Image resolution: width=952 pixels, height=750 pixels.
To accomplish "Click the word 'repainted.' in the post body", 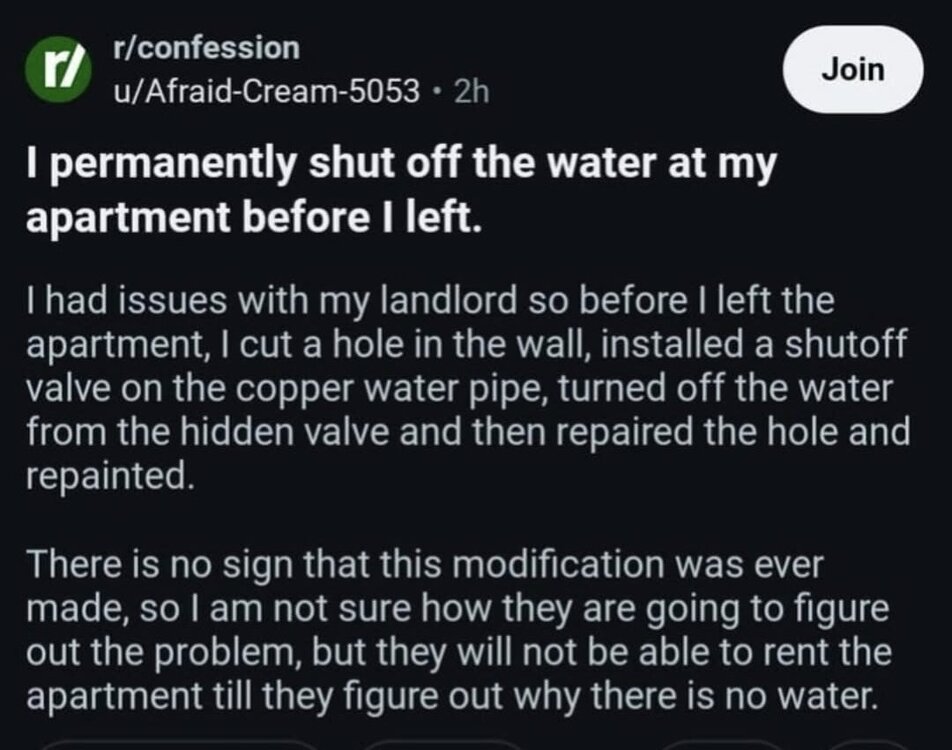I will [x=110, y=476].
